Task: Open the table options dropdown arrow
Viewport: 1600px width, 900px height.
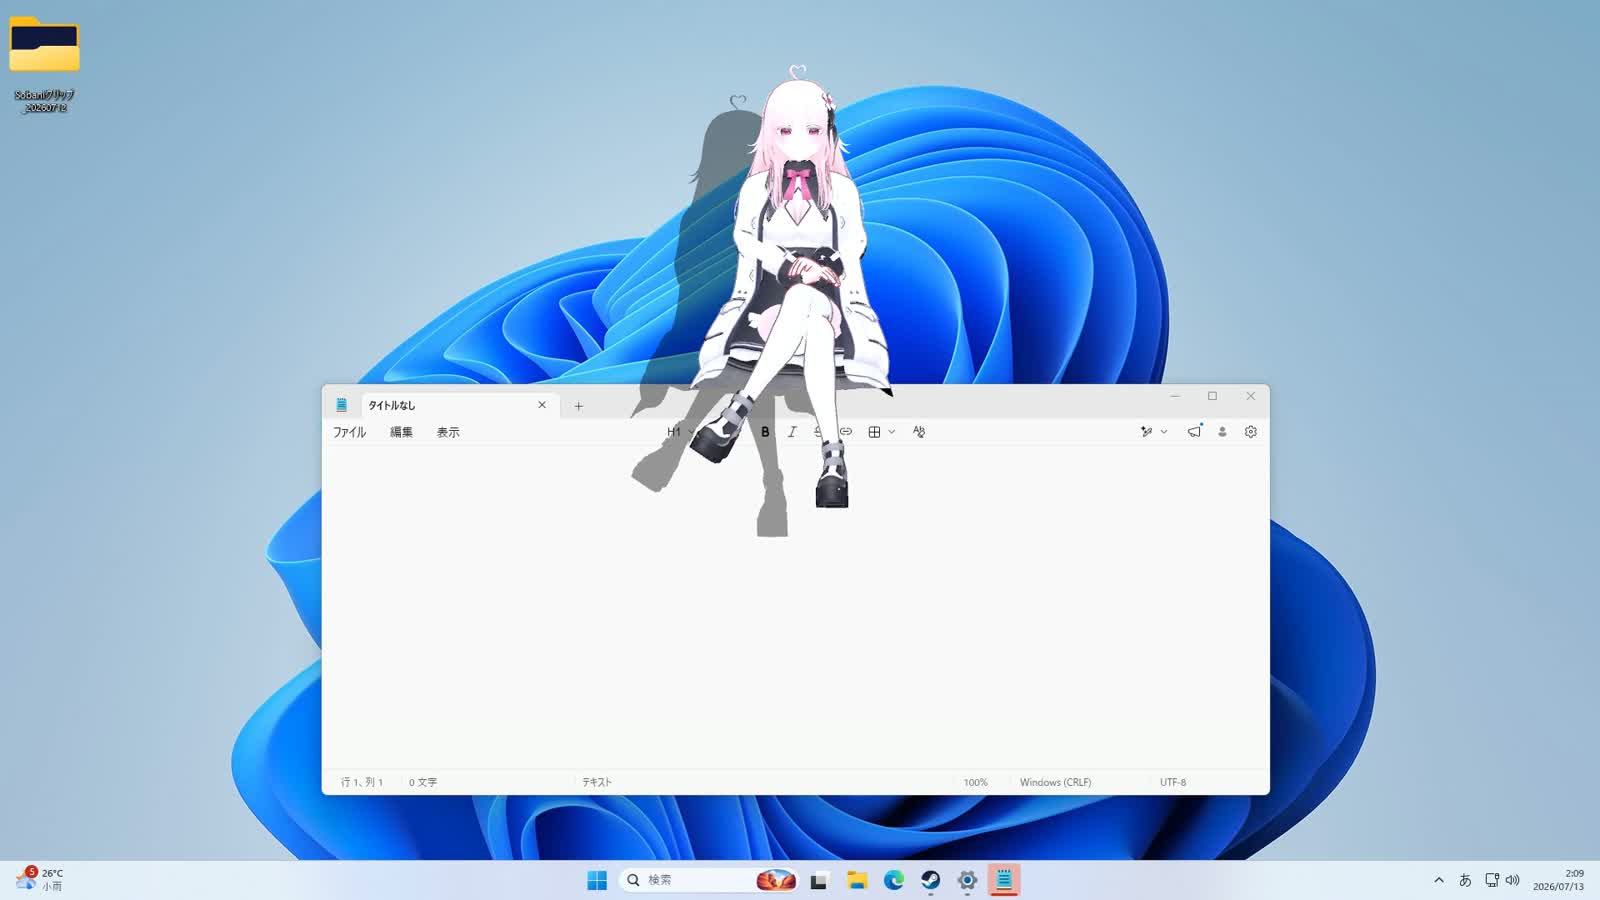Action: 892,432
